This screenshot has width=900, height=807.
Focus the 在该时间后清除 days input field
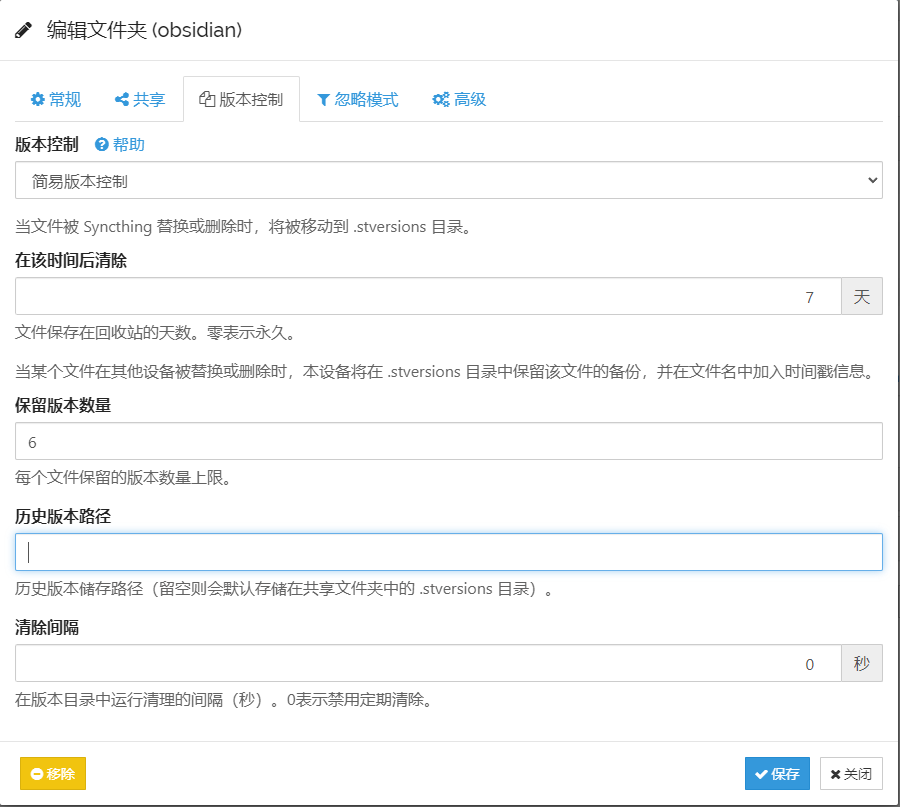click(x=428, y=297)
